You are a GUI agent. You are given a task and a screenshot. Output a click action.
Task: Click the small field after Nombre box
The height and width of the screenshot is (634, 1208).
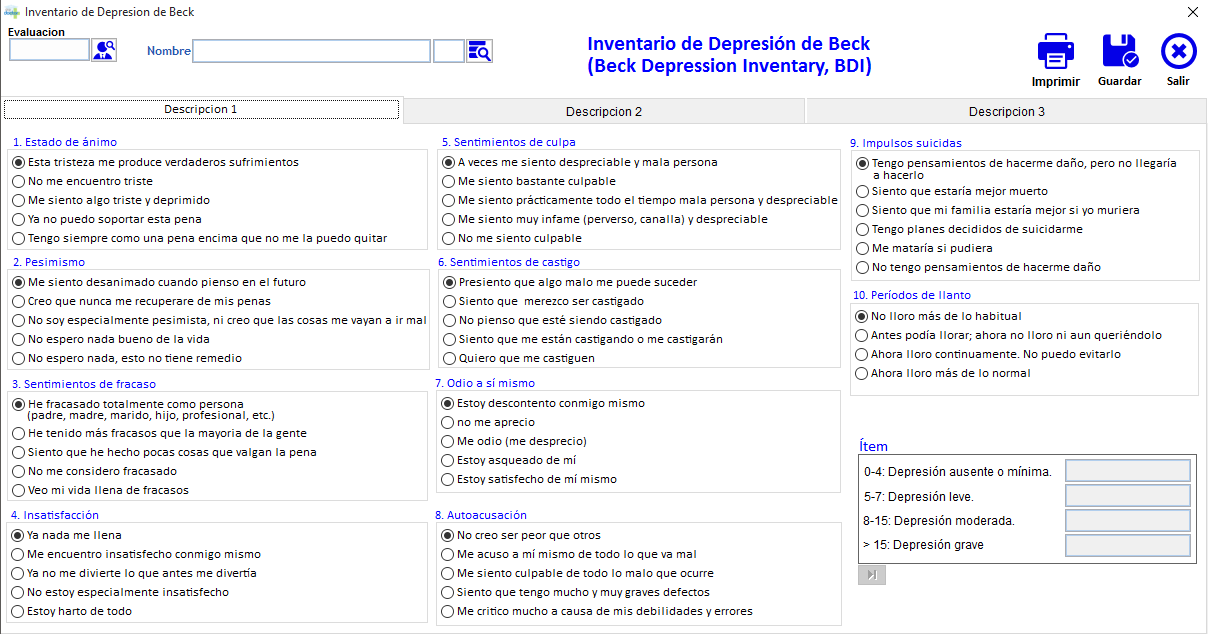click(449, 51)
